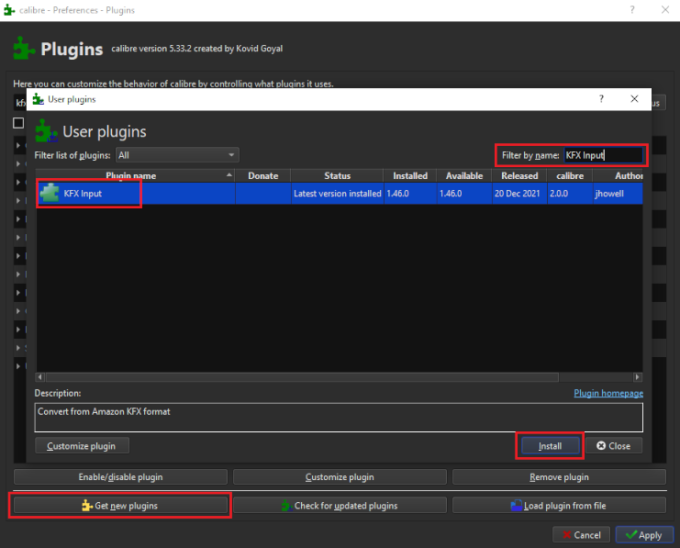Toggle the checkbox at left of Preferences window
Image resolution: width=680 pixels, height=548 pixels.
click(x=18, y=123)
